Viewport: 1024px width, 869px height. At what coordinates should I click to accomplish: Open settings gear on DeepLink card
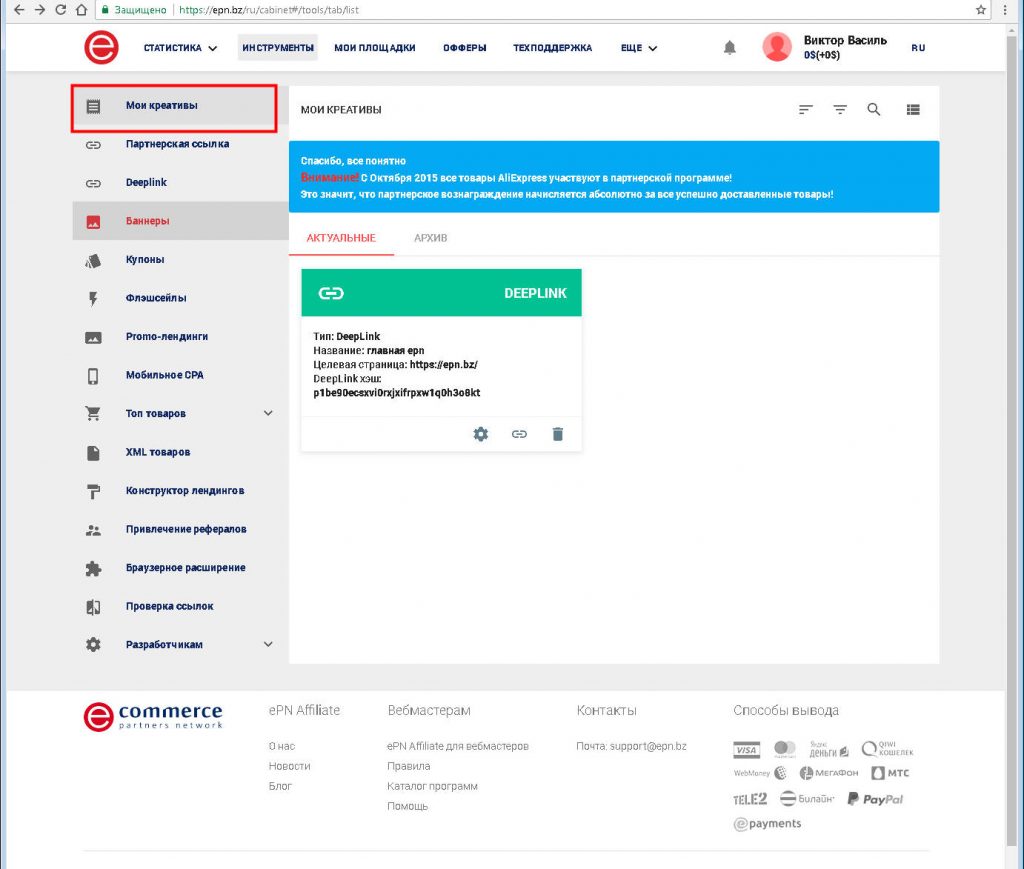(x=481, y=434)
